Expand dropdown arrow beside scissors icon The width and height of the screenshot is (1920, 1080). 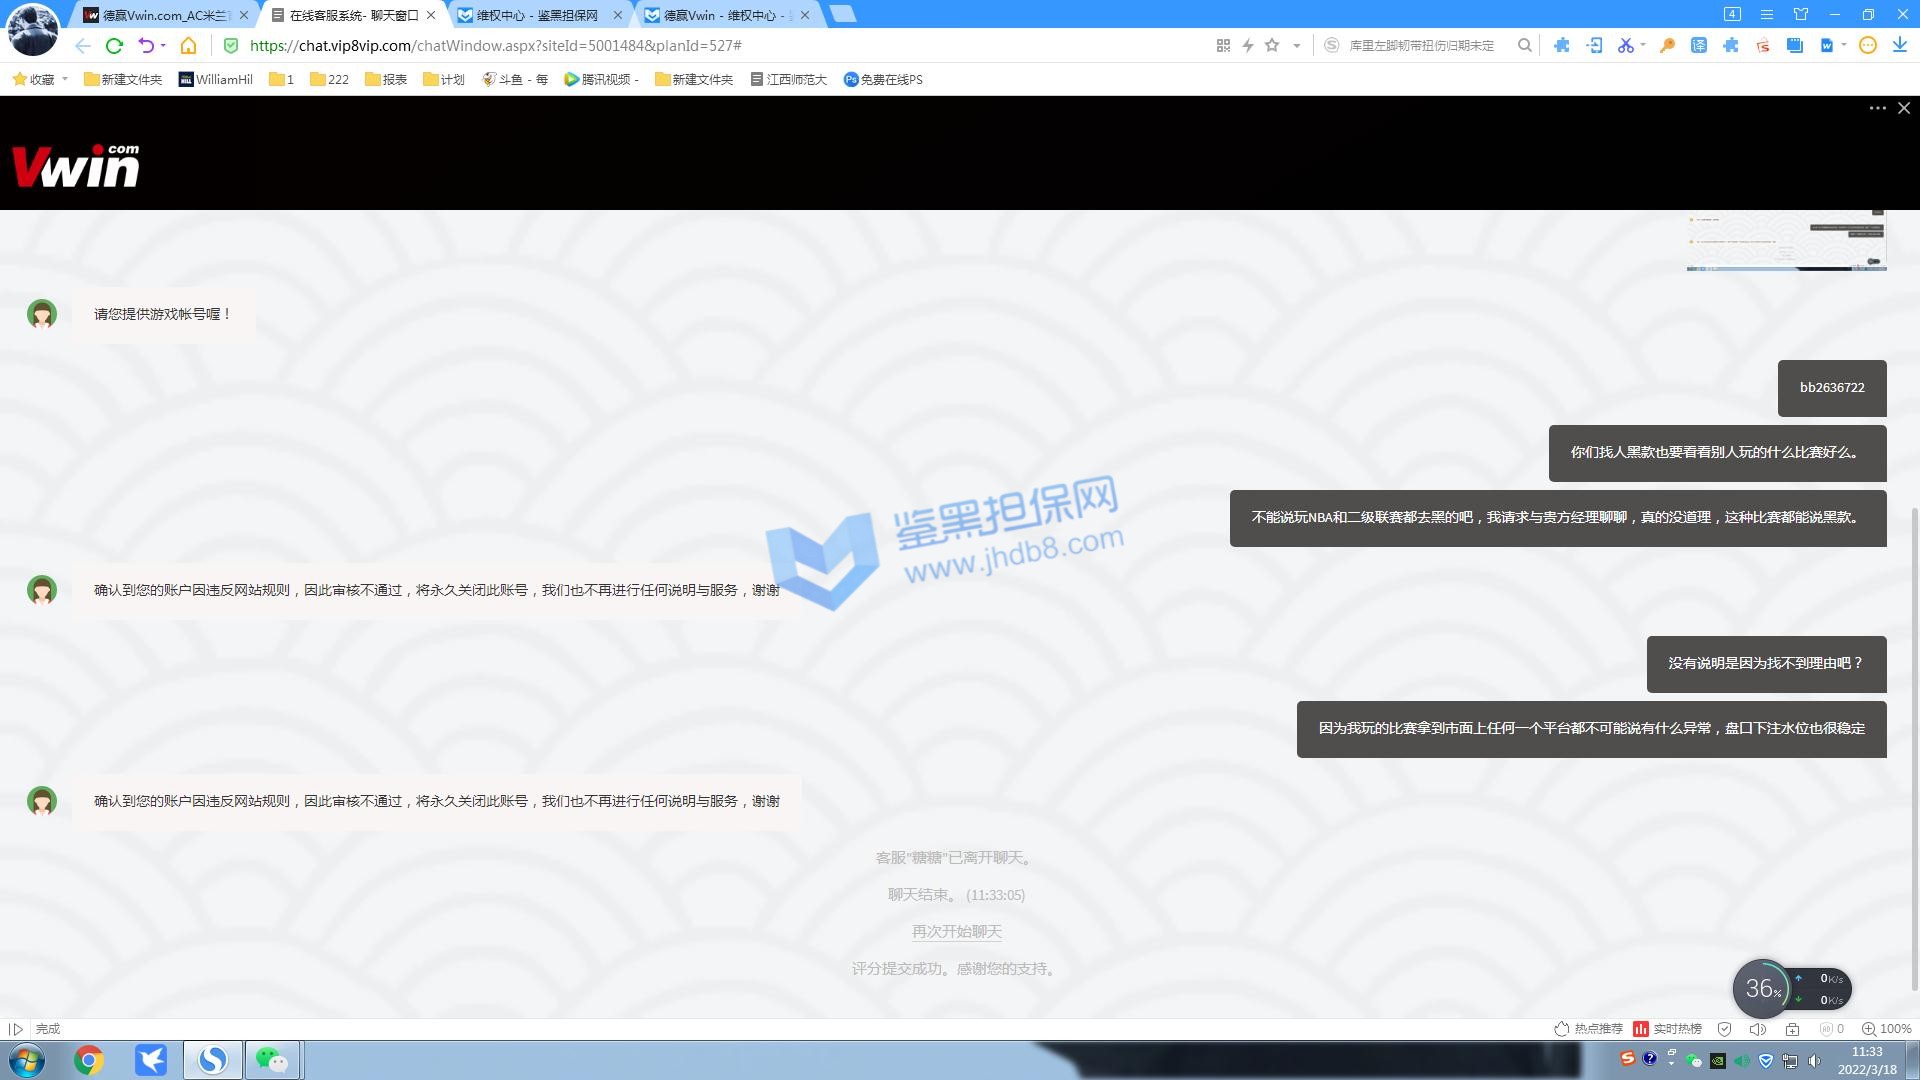click(1643, 46)
